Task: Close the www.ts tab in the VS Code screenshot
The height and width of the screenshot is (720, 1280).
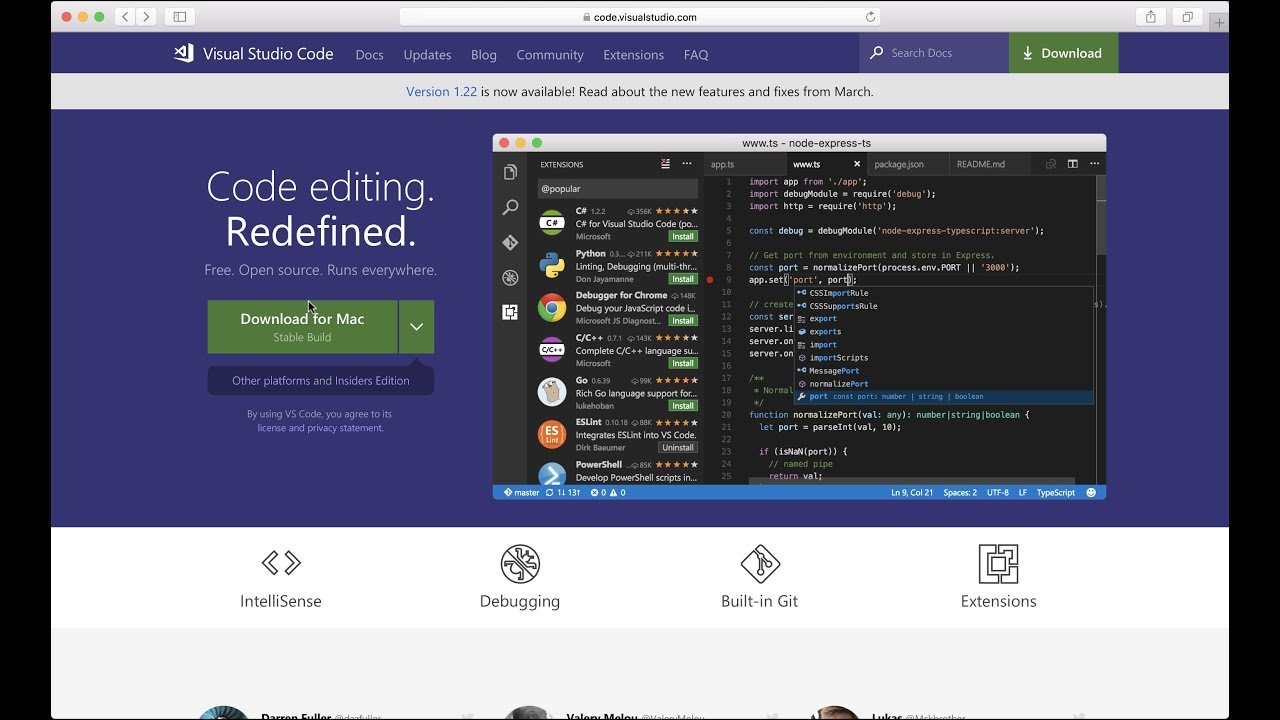Action: click(x=857, y=164)
